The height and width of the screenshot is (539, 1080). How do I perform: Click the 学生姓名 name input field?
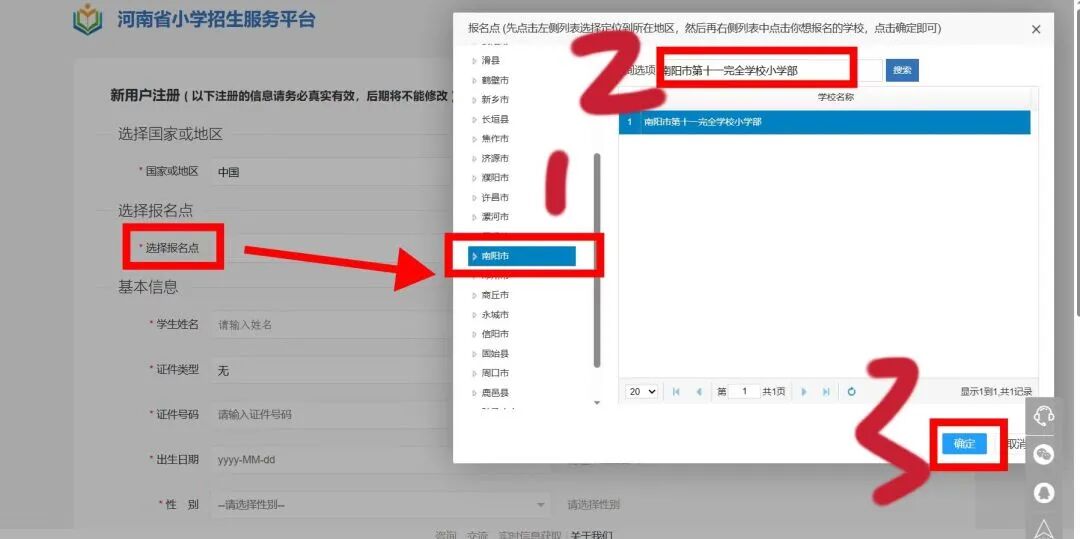coord(331,324)
